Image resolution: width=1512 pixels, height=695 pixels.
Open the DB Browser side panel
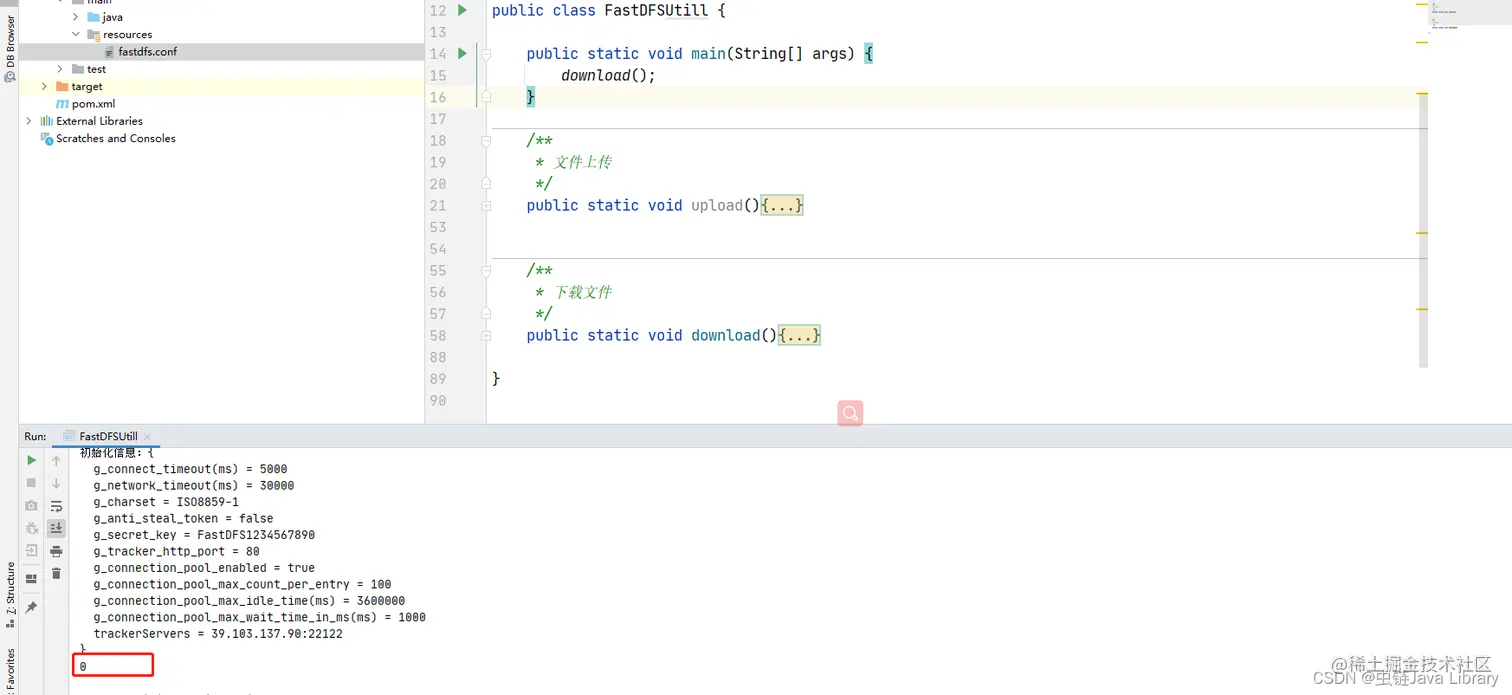(10, 47)
